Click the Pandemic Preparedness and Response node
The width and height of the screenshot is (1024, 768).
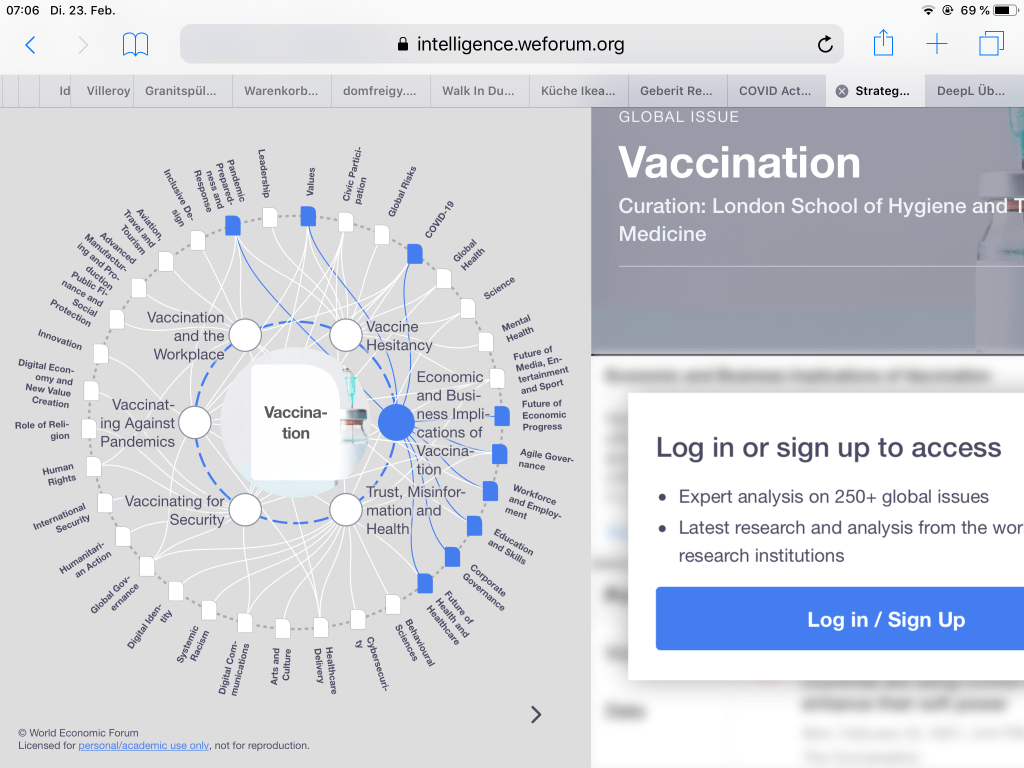(233, 226)
